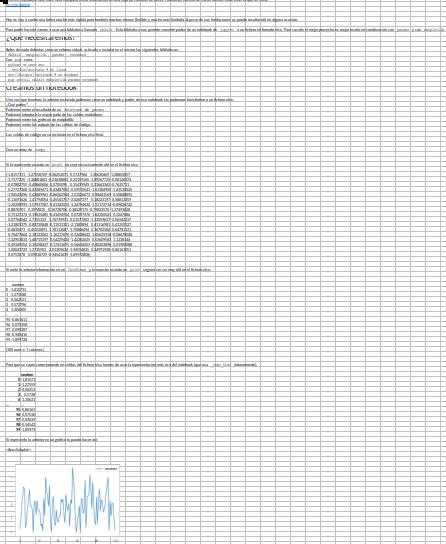Select the bold row index 99 cell

18,430
